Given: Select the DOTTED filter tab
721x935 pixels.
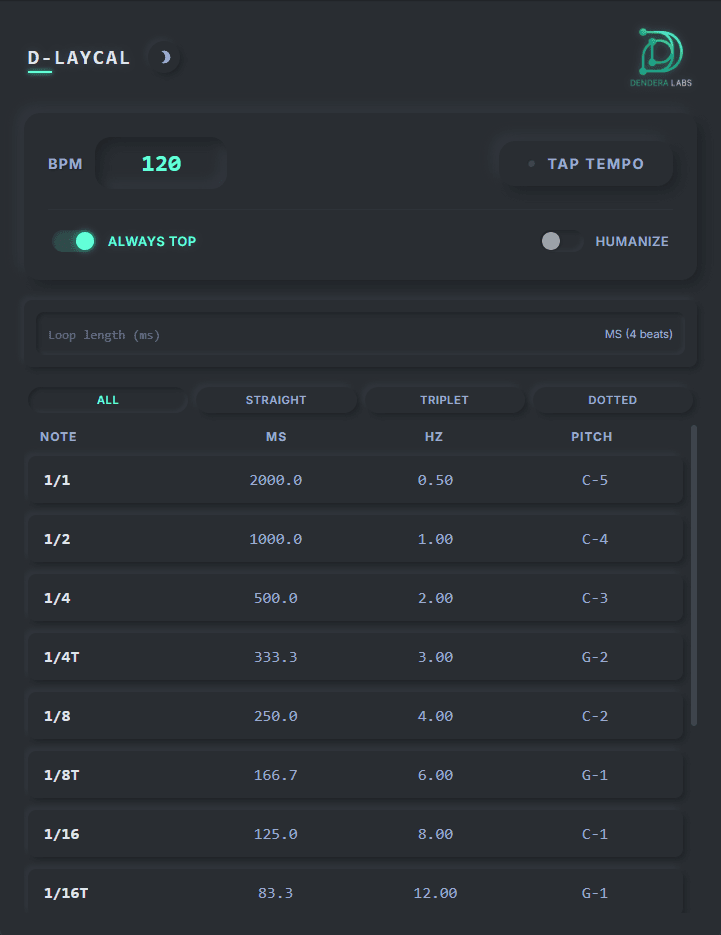Looking at the screenshot, I should click(x=612, y=400).
